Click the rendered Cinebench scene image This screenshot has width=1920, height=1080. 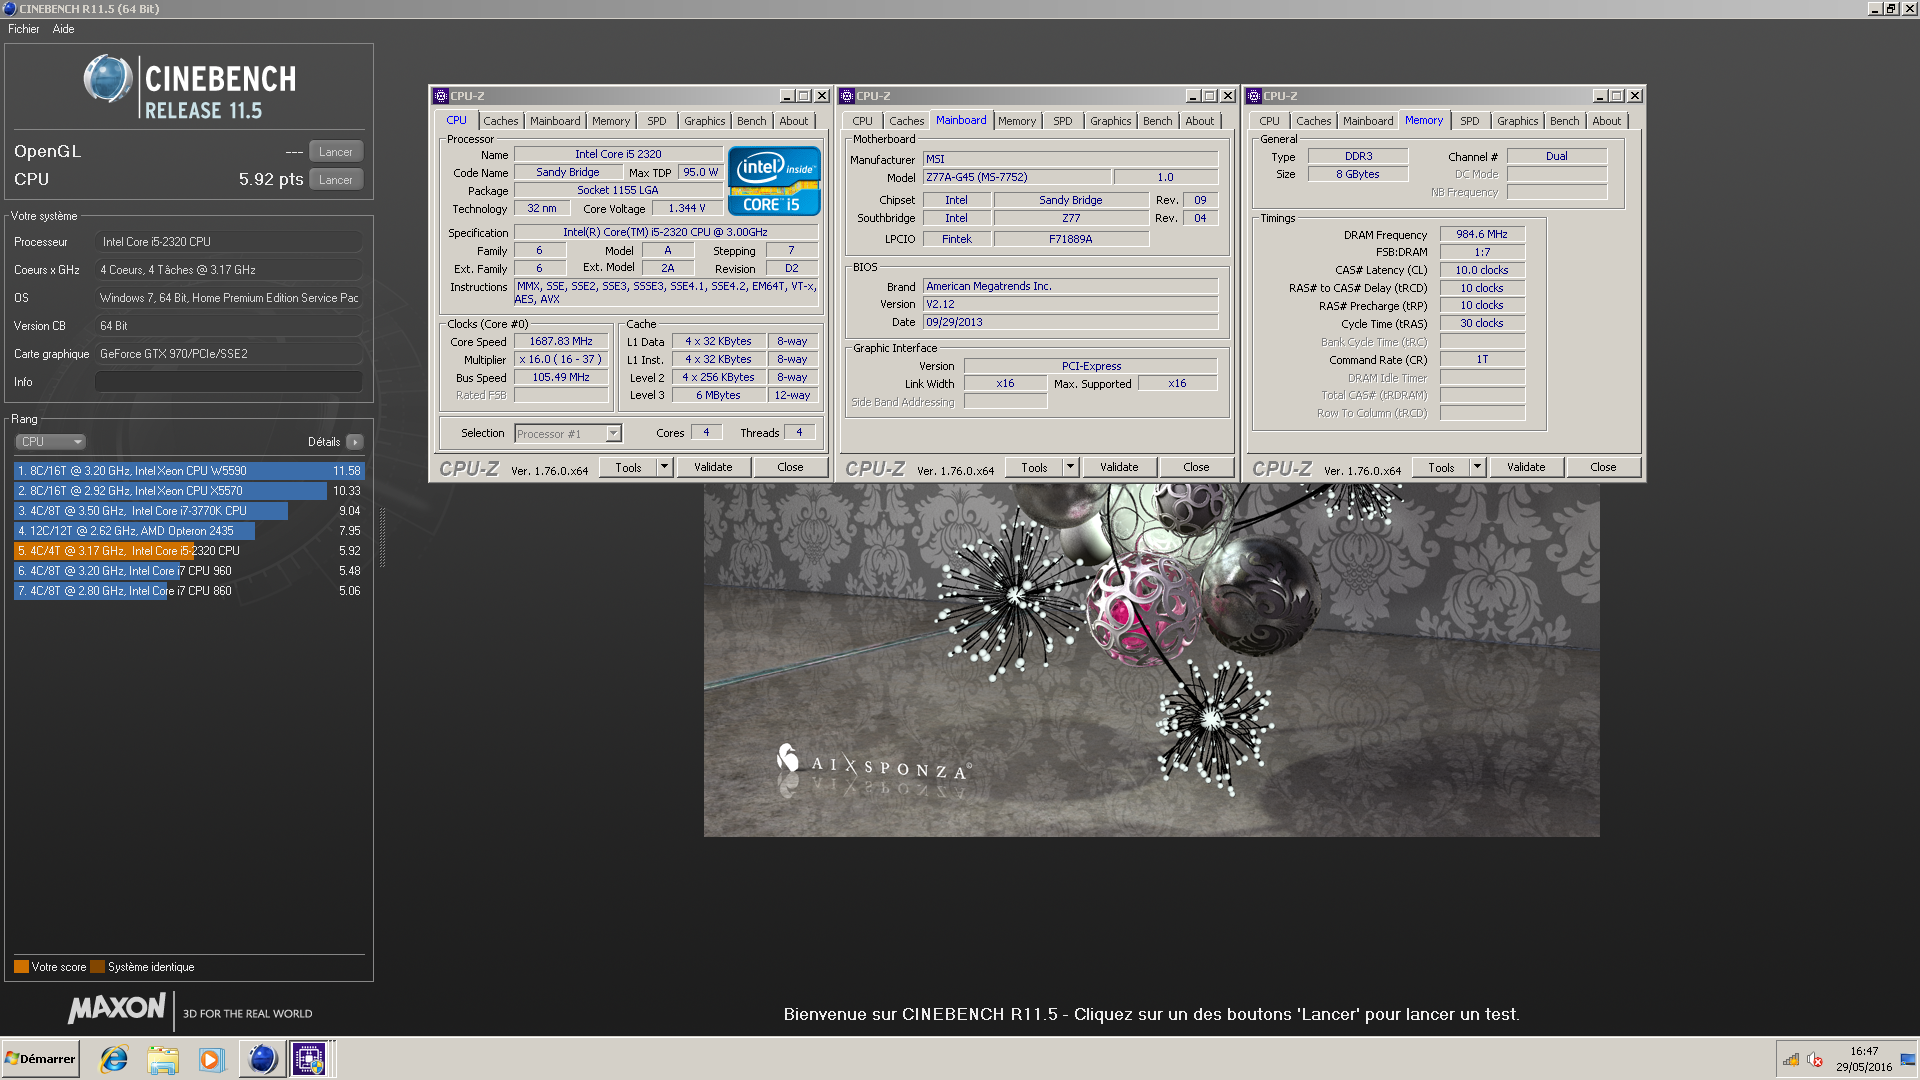(1151, 661)
